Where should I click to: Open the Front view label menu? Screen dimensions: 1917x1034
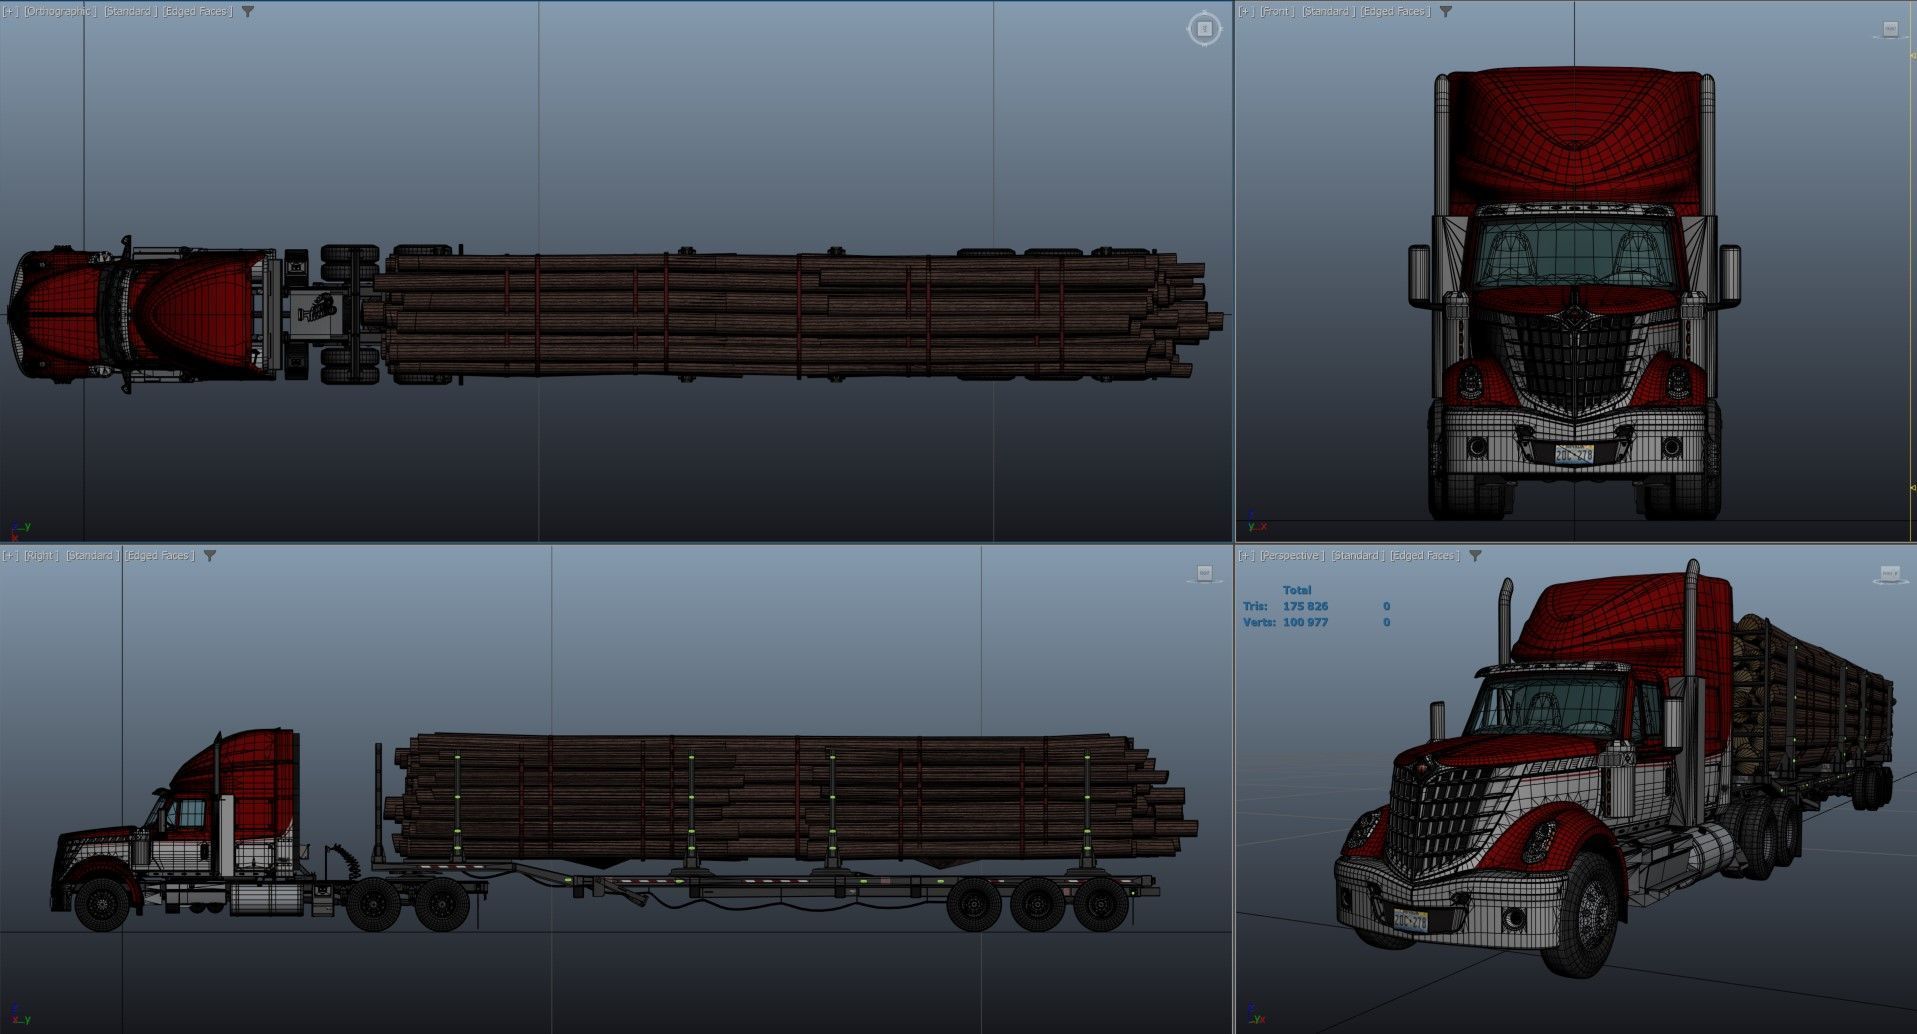tap(1277, 12)
